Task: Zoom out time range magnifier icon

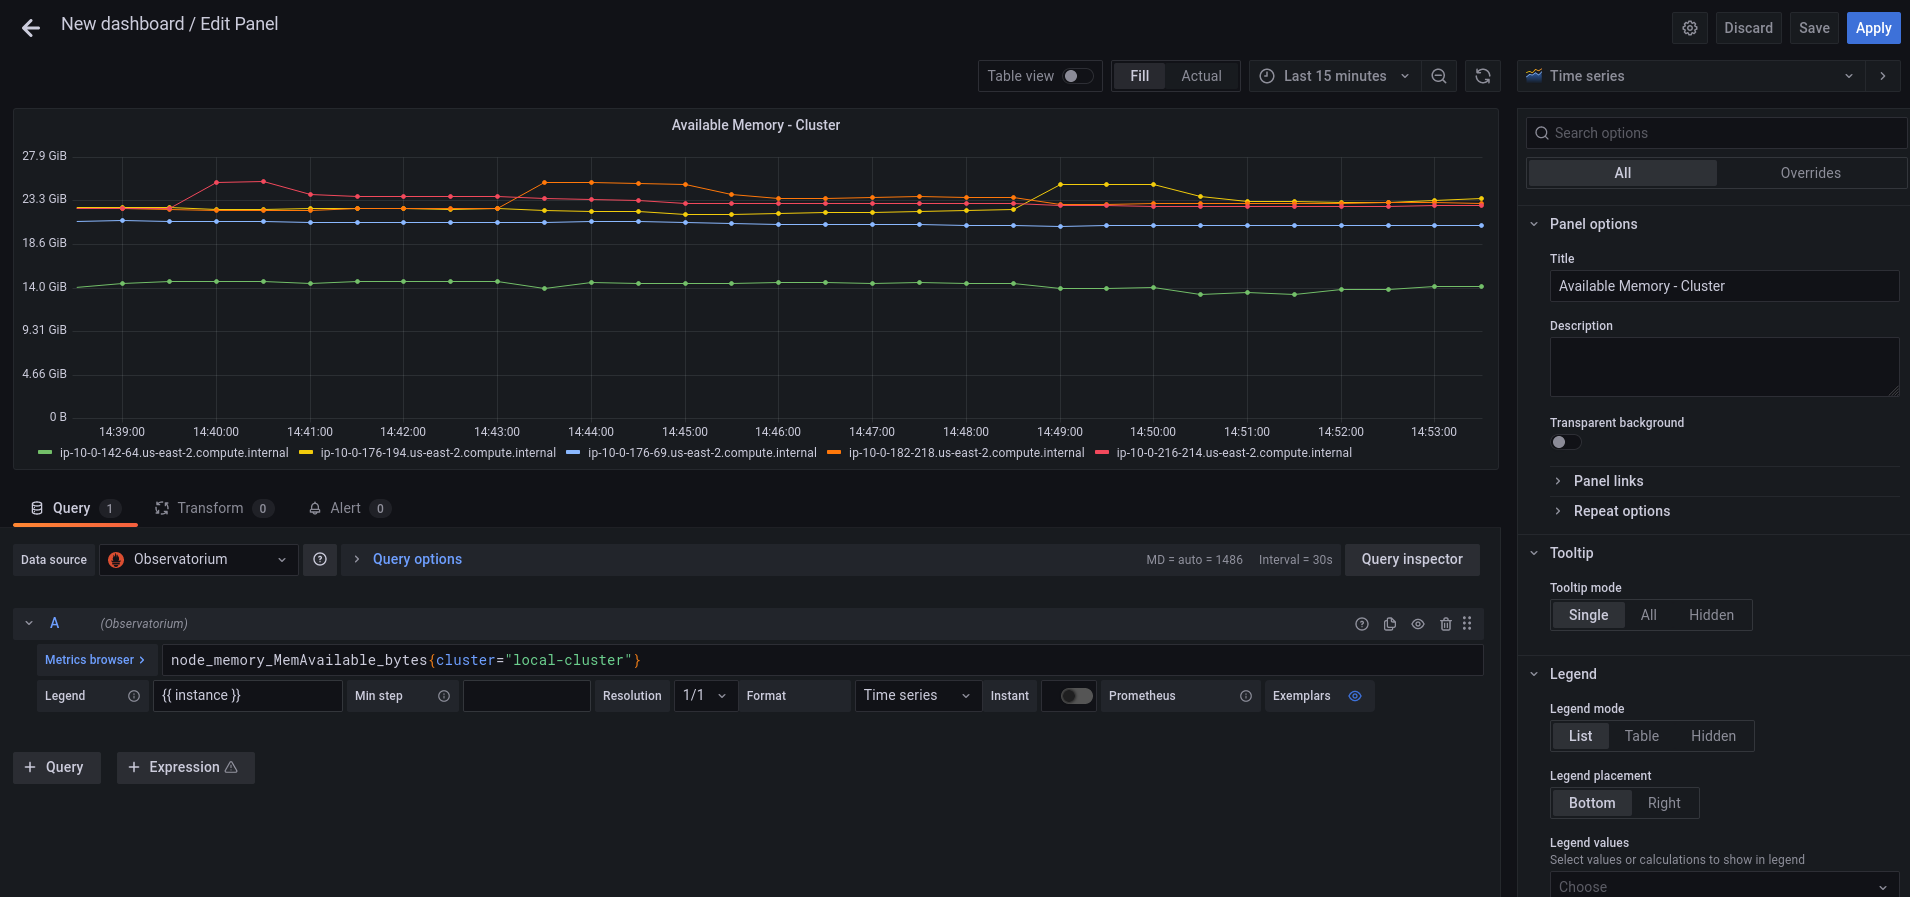Action: [x=1439, y=76]
